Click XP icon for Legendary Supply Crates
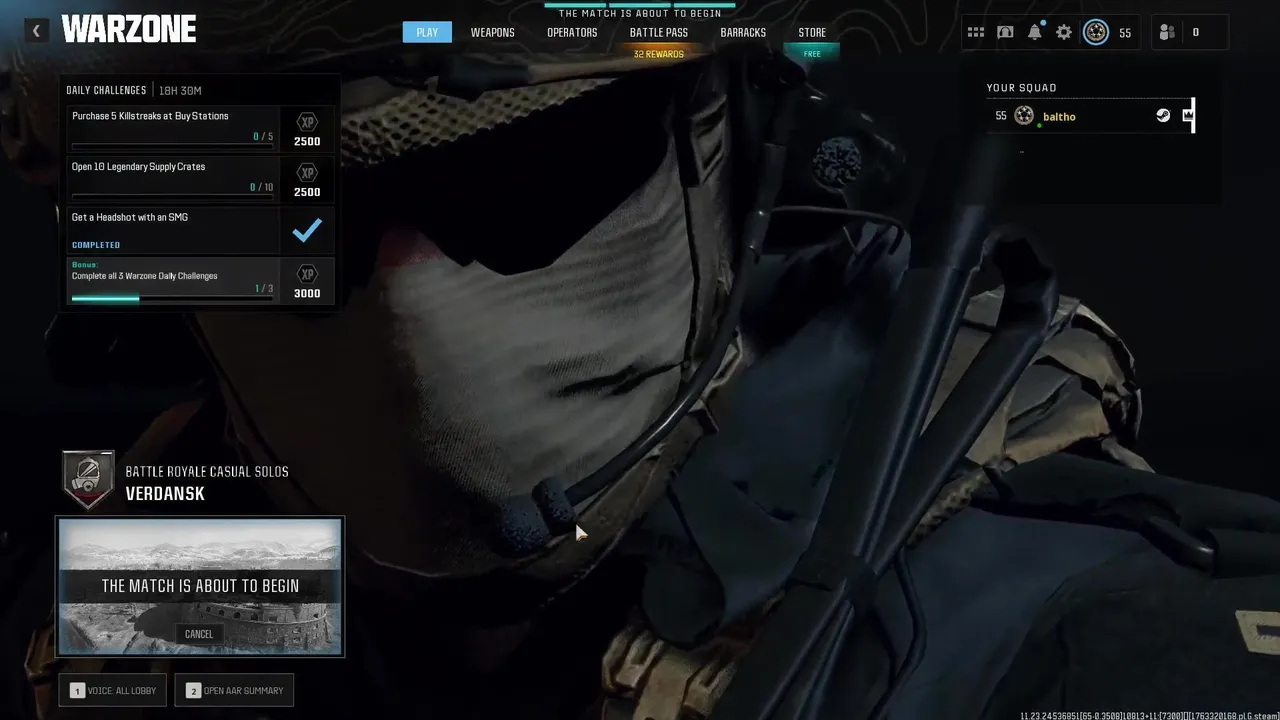 (307, 173)
